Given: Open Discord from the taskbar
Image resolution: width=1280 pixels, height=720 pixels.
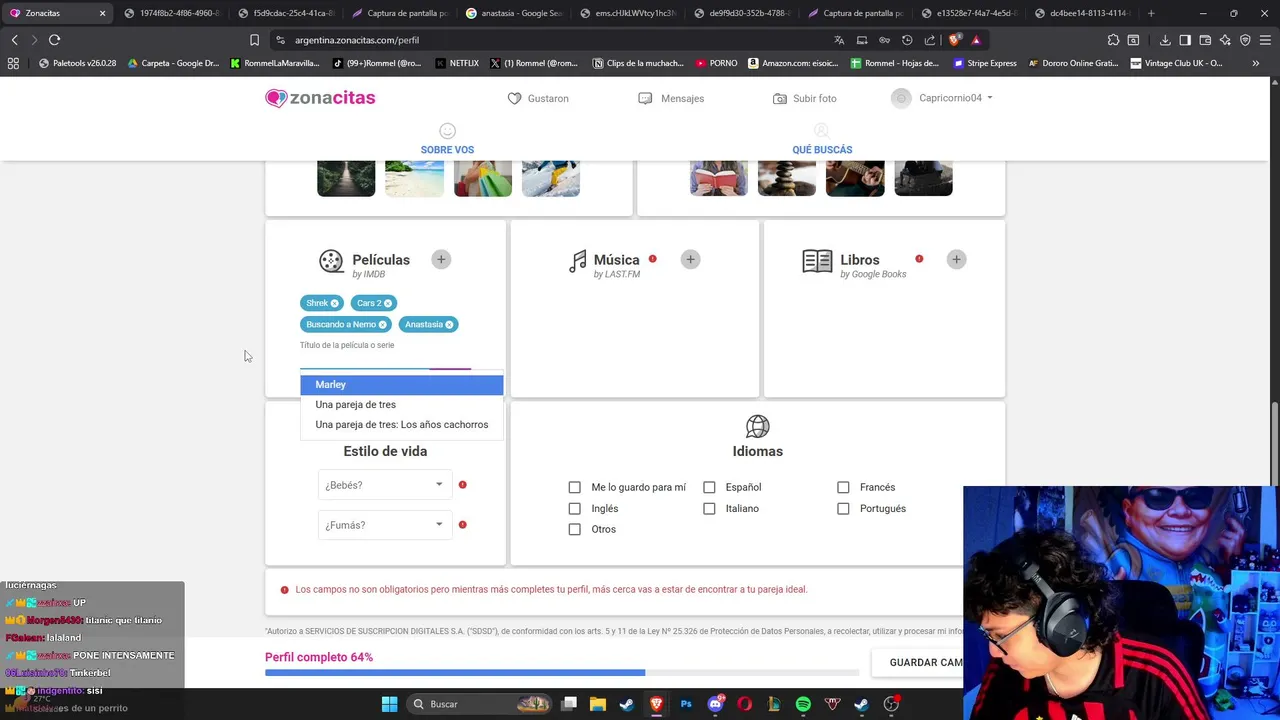Looking at the screenshot, I should [715, 704].
